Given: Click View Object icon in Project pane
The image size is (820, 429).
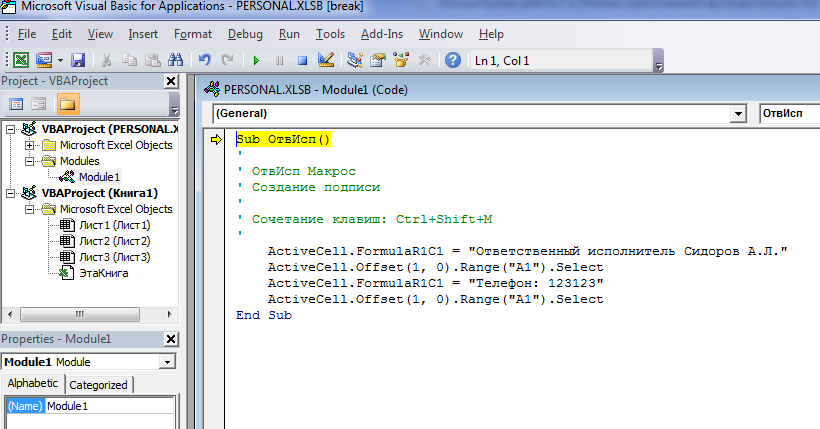Looking at the screenshot, I should pyautogui.click(x=39, y=104).
